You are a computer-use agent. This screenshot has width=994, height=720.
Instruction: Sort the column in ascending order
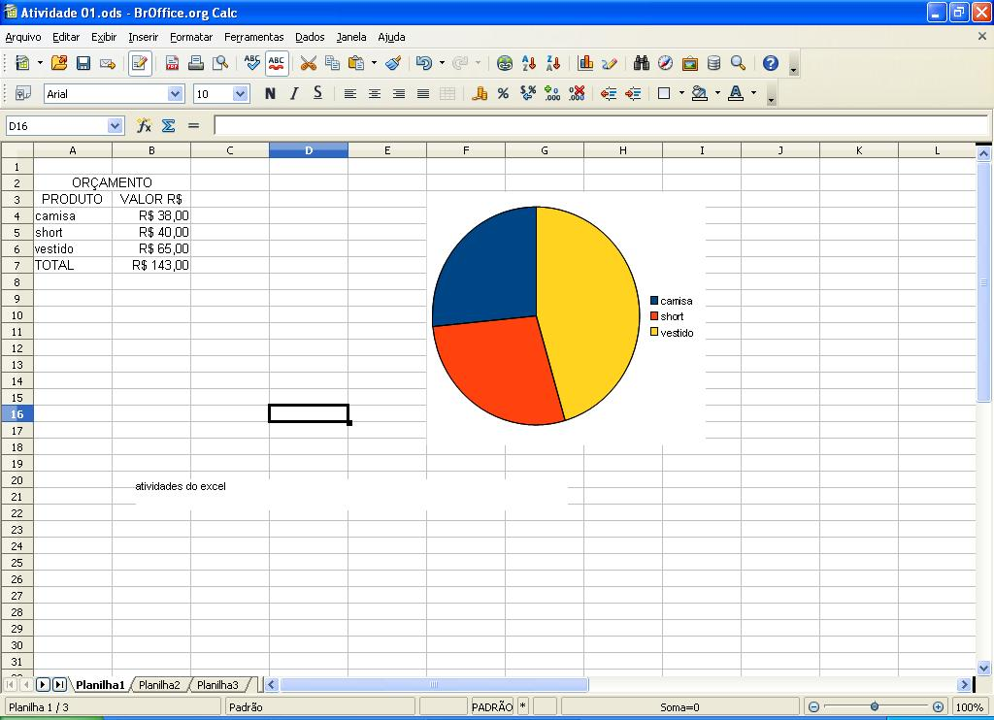click(x=529, y=64)
